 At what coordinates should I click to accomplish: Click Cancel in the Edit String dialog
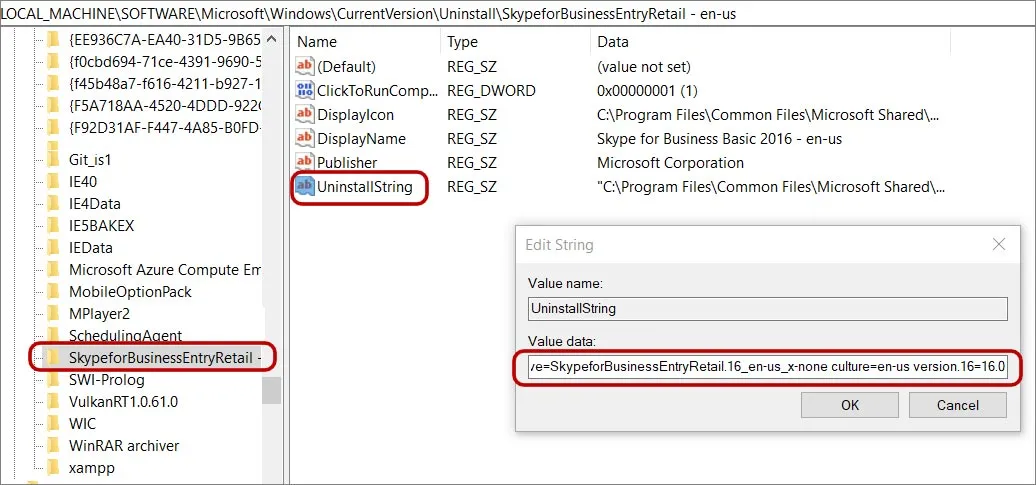click(x=957, y=405)
